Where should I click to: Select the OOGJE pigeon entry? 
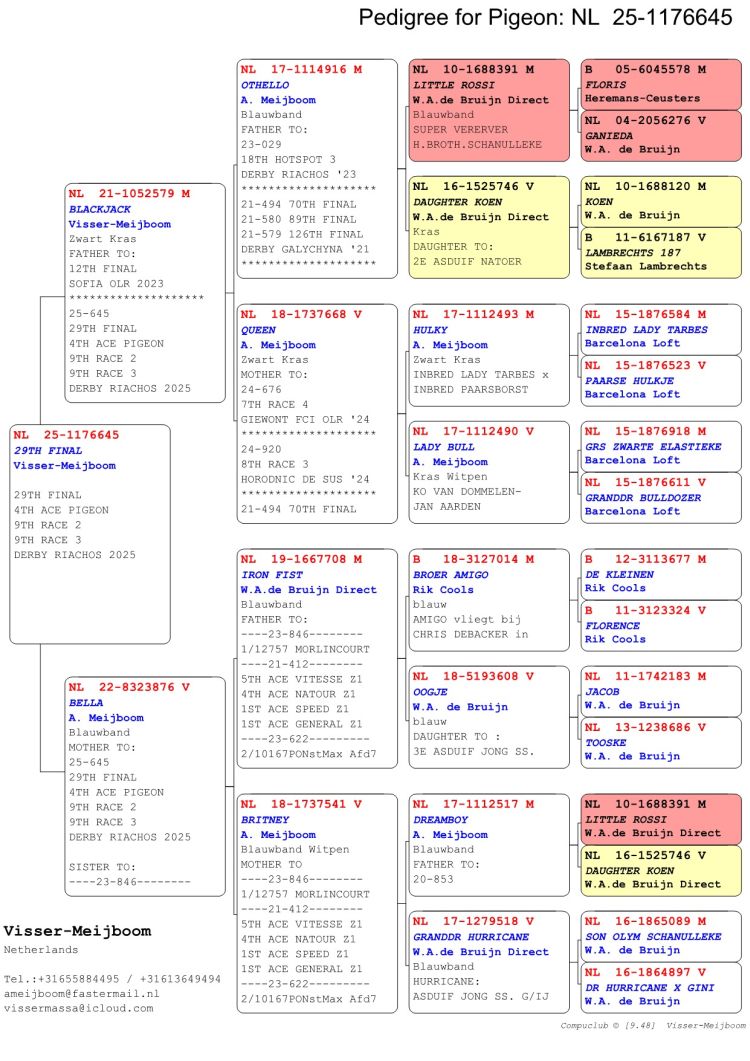[488, 715]
